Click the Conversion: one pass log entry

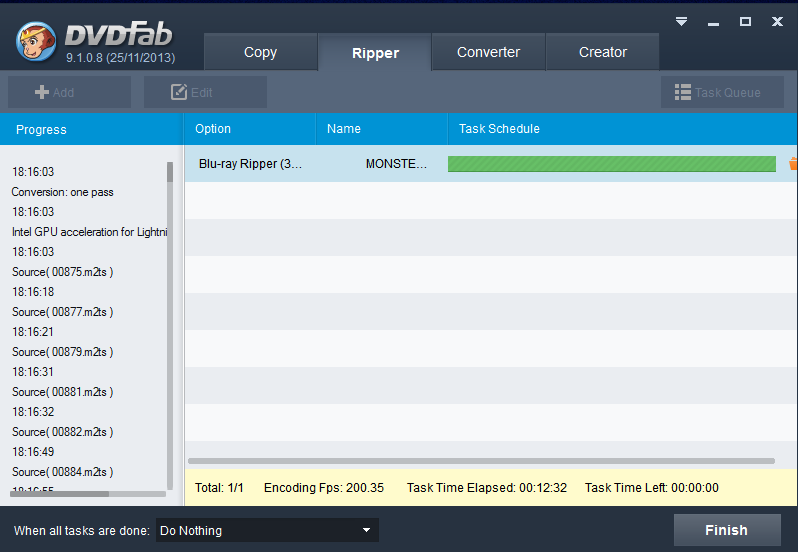tap(62, 192)
